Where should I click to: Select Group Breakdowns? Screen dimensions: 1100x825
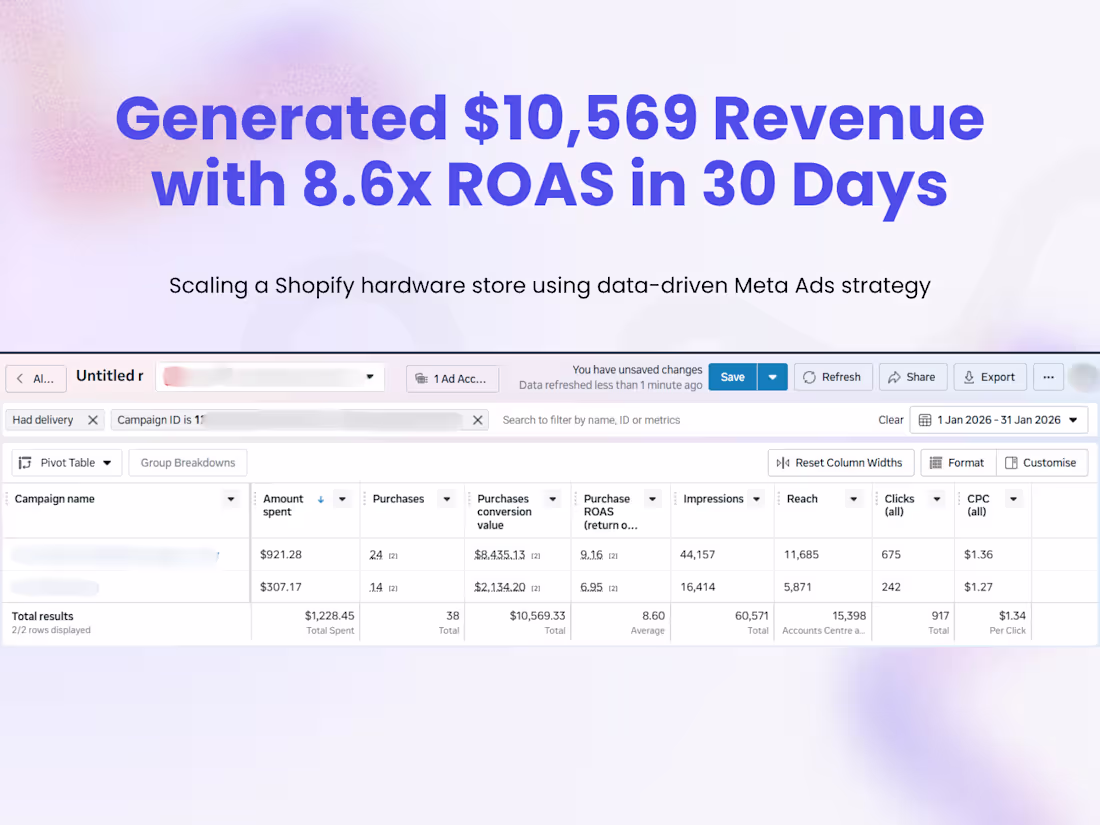[187, 462]
